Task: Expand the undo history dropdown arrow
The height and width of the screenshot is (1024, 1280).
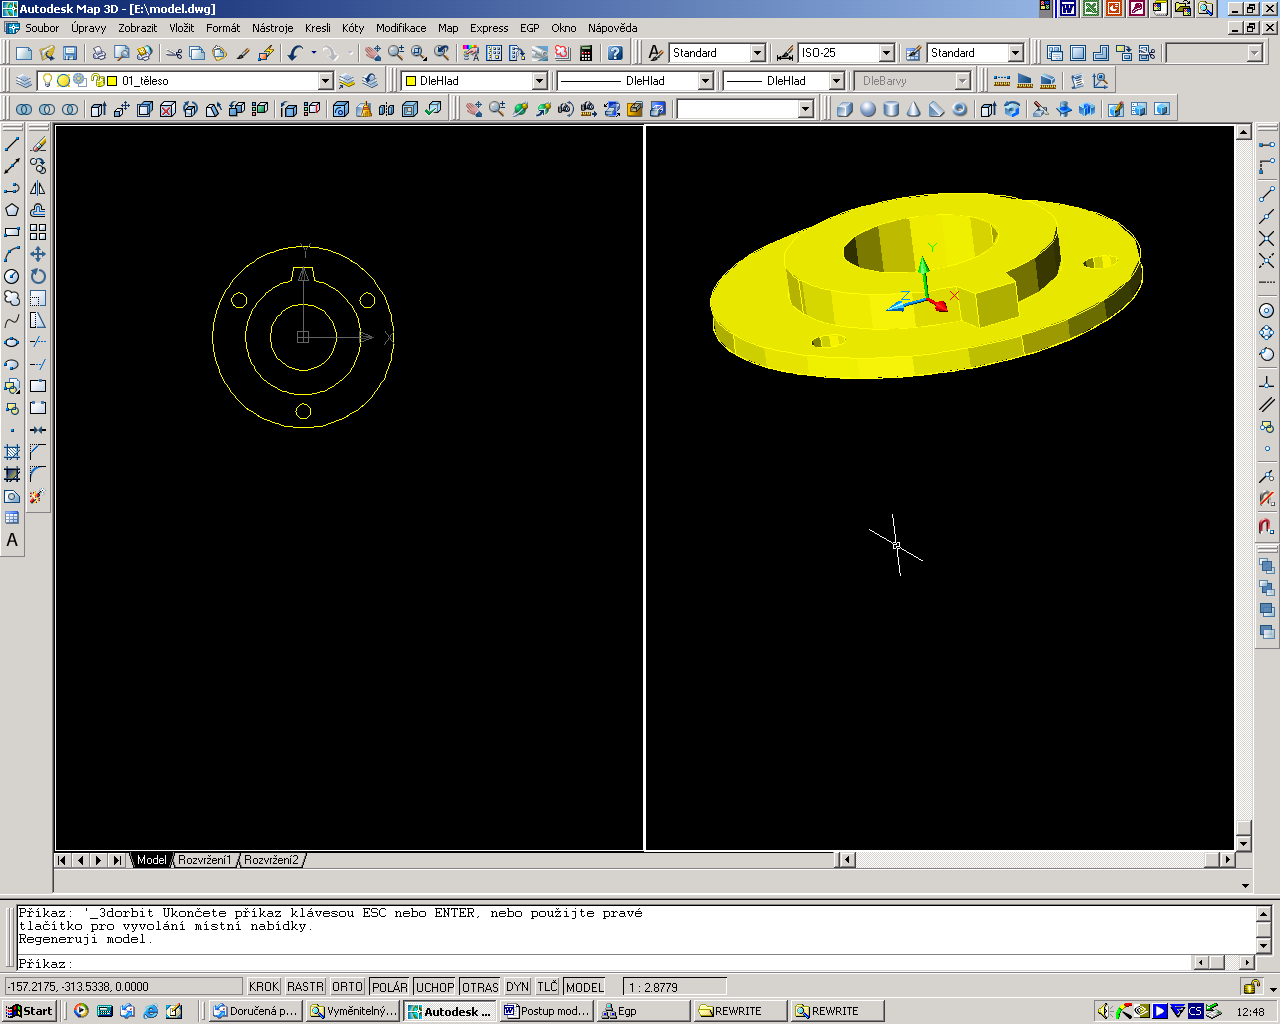Action: [x=314, y=53]
